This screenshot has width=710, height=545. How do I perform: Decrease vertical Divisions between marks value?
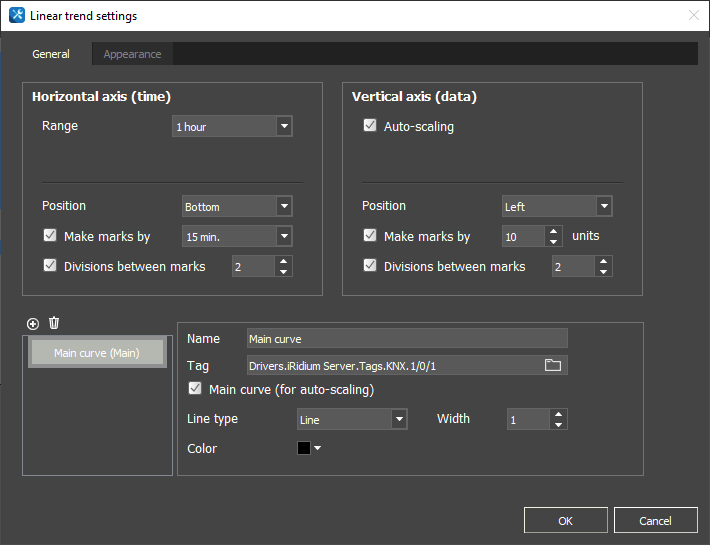pos(603,271)
